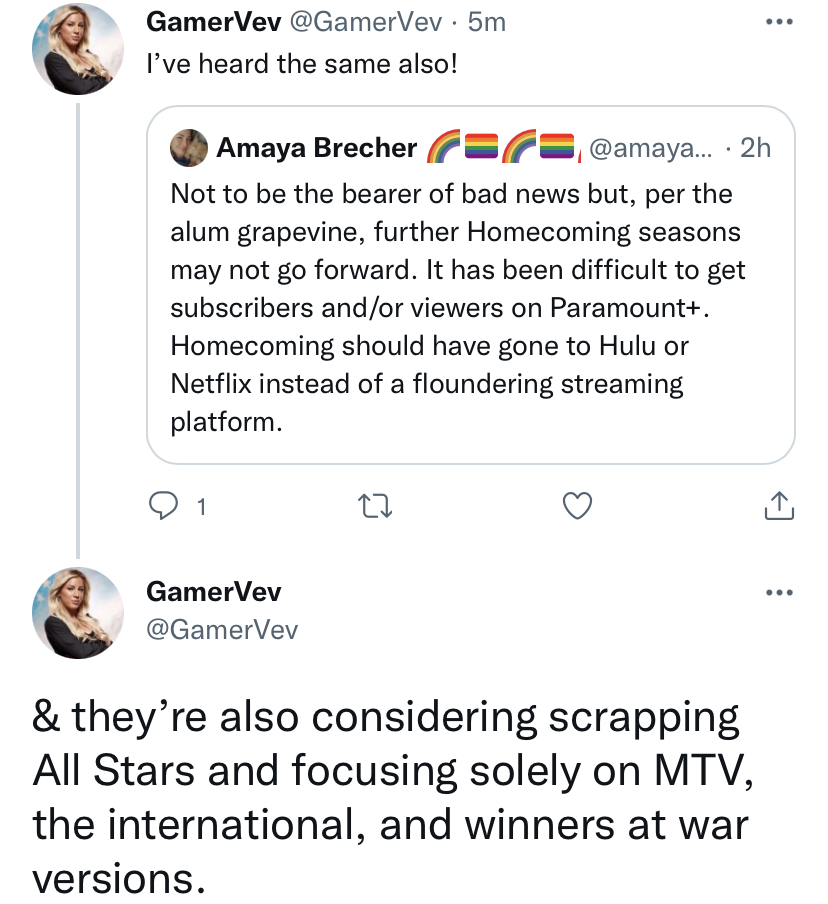Open Amaya Brecher's small profile picture
Viewport: 828px width, 904px height.
[189, 148]
